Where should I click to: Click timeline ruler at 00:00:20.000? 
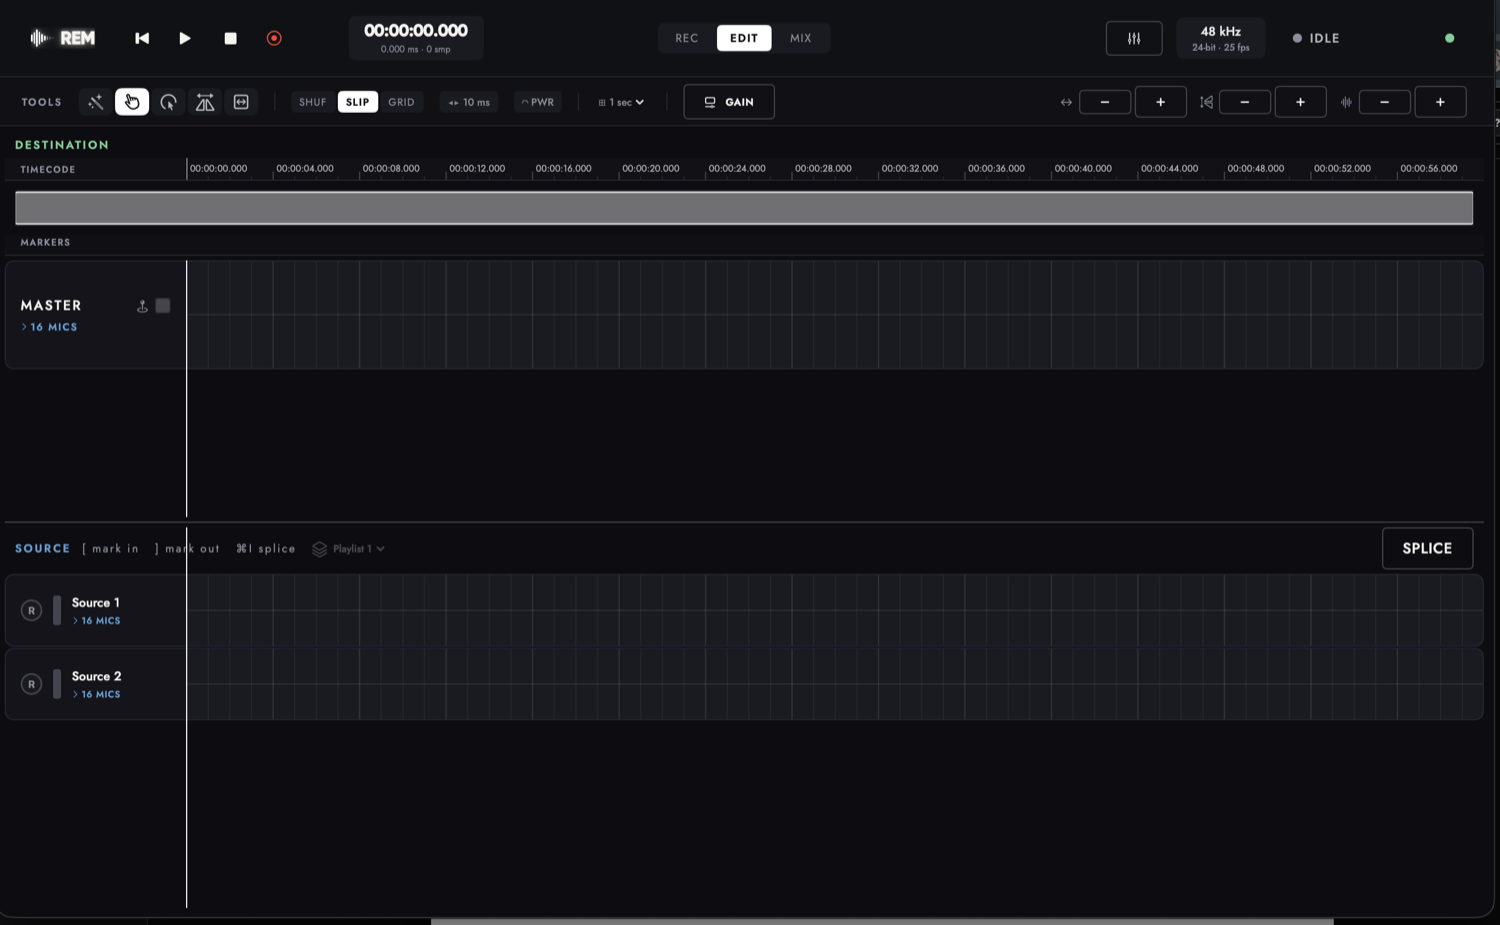tap(650, 169)
